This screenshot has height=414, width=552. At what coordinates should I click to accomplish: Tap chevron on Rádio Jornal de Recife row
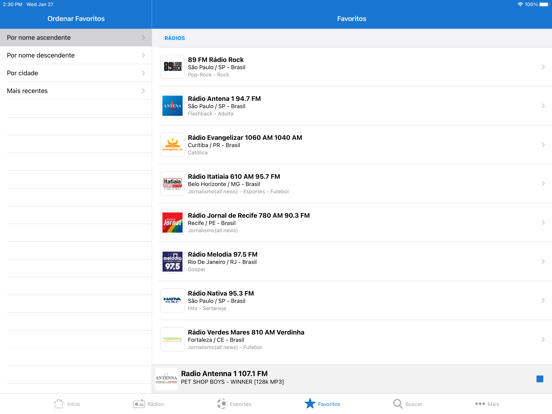click(543, 222)
